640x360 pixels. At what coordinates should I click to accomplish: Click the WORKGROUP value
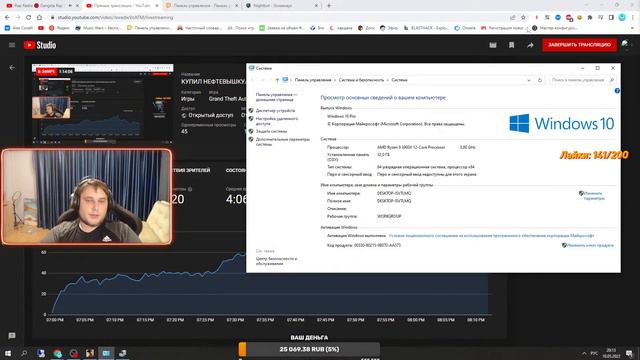click(x=389, y=216)
